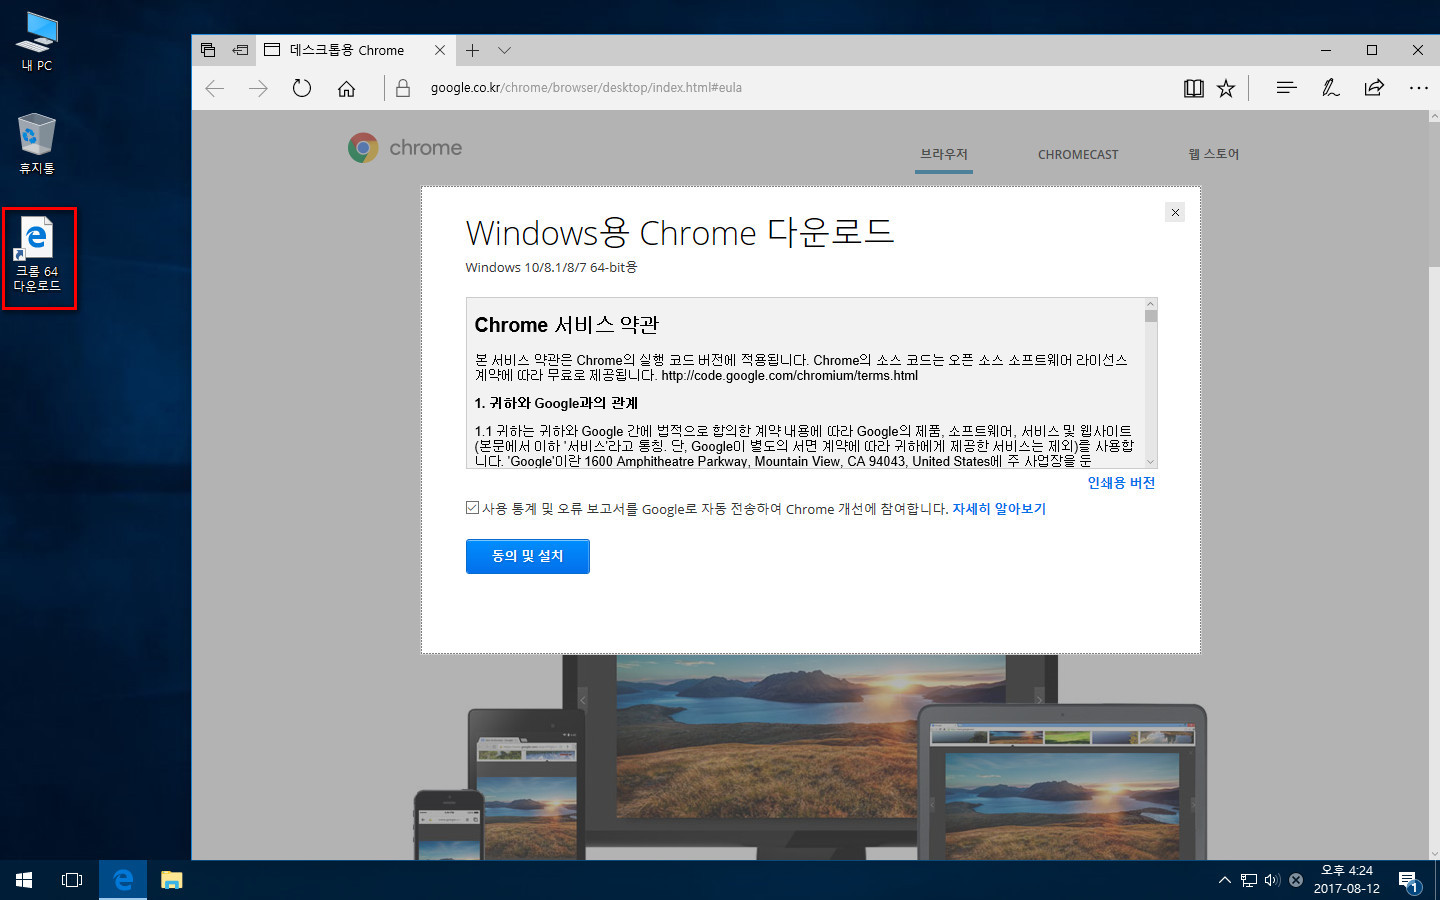Open the Edge Hub icon
Screen dimensions: 1440x900
1287,88
